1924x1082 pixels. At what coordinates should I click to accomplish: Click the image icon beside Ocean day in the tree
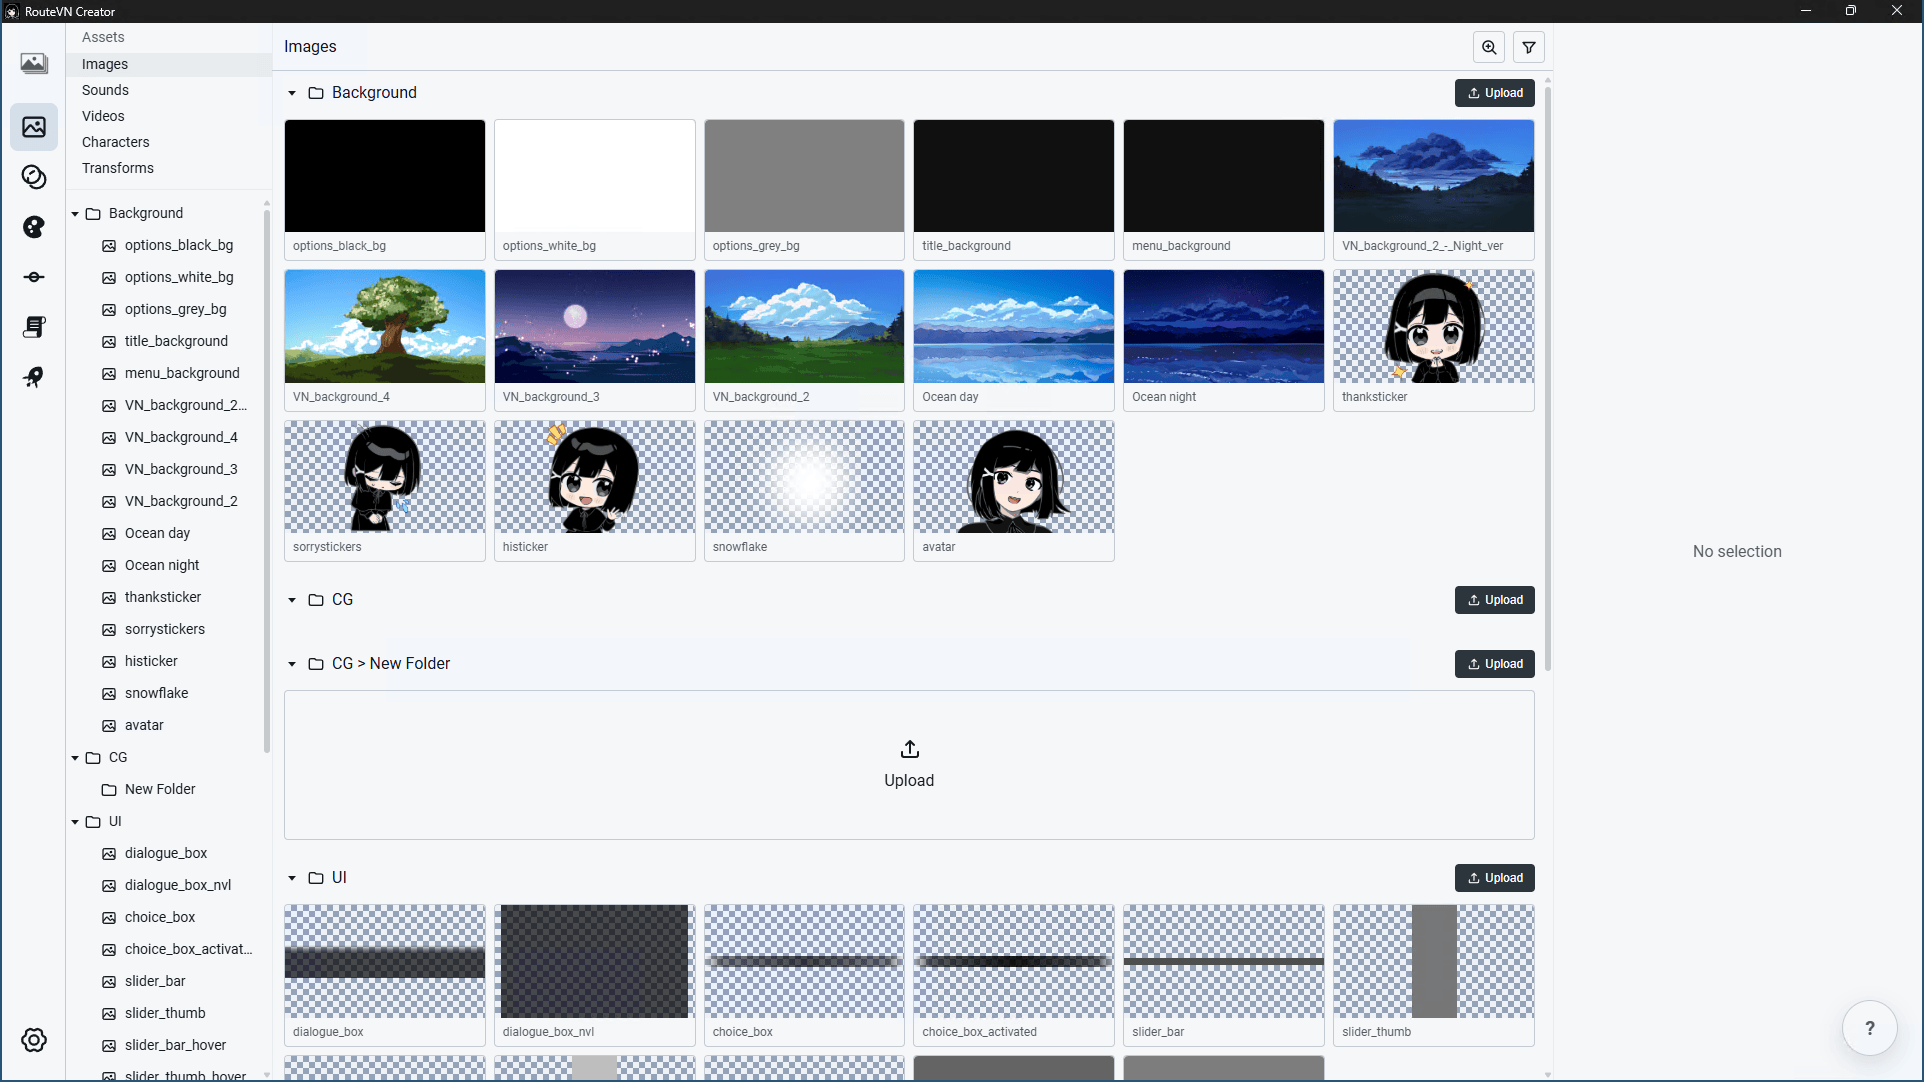(109, 533)
